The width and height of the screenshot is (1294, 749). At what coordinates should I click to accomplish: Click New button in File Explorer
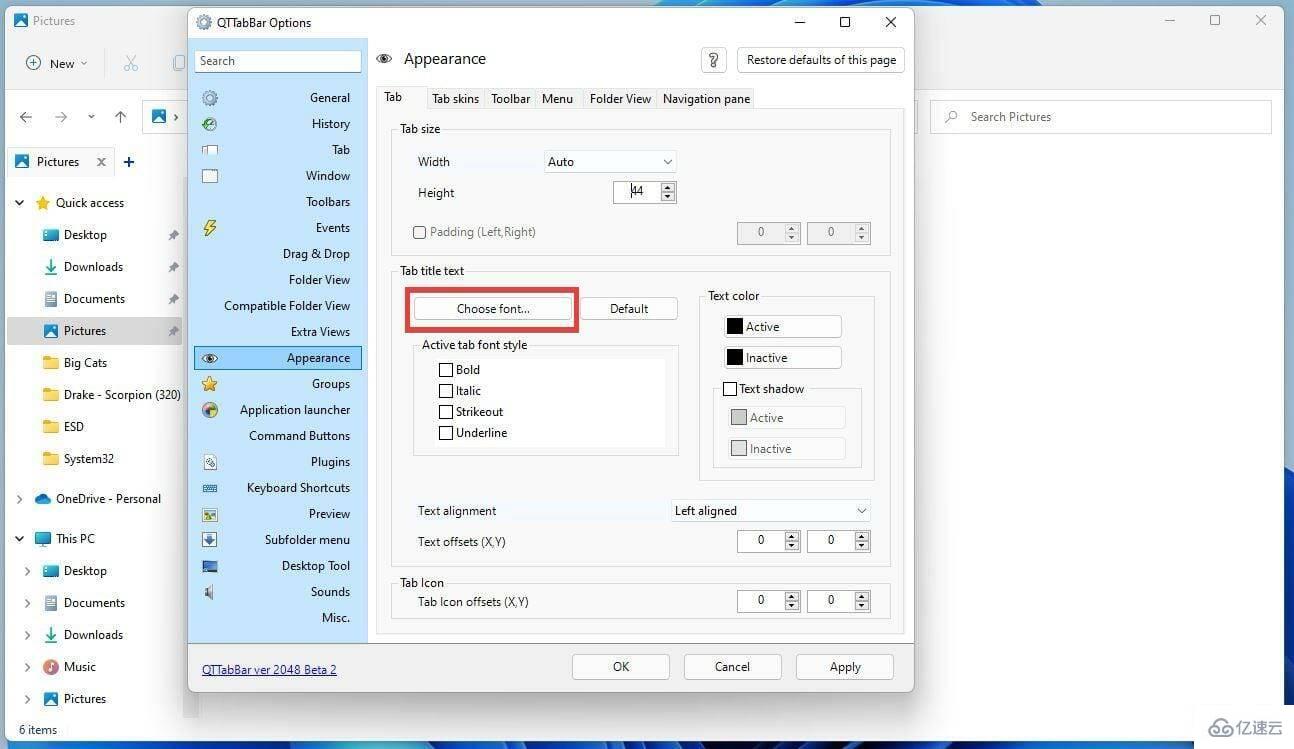click(56, 63)
